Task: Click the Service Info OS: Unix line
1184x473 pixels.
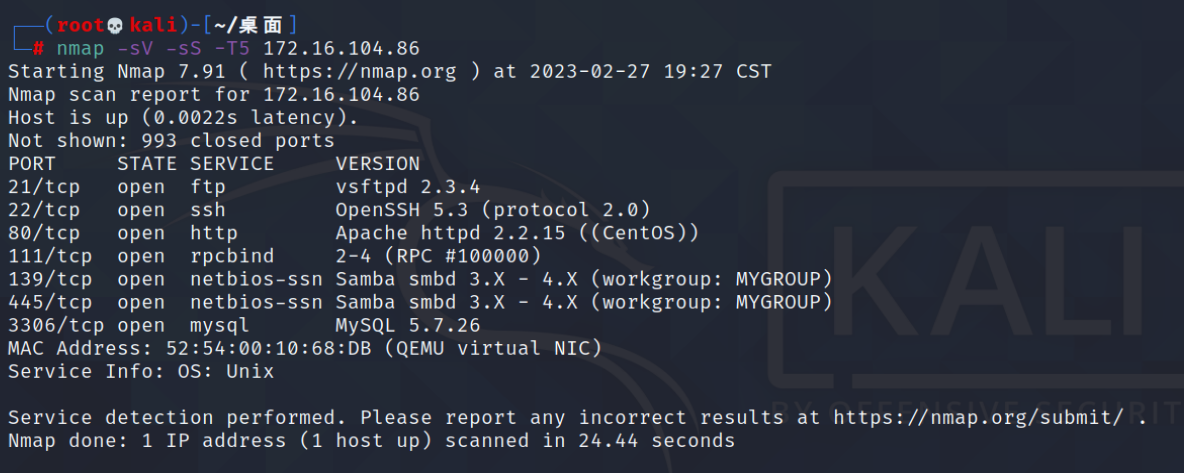Action: tap(141, 372)
